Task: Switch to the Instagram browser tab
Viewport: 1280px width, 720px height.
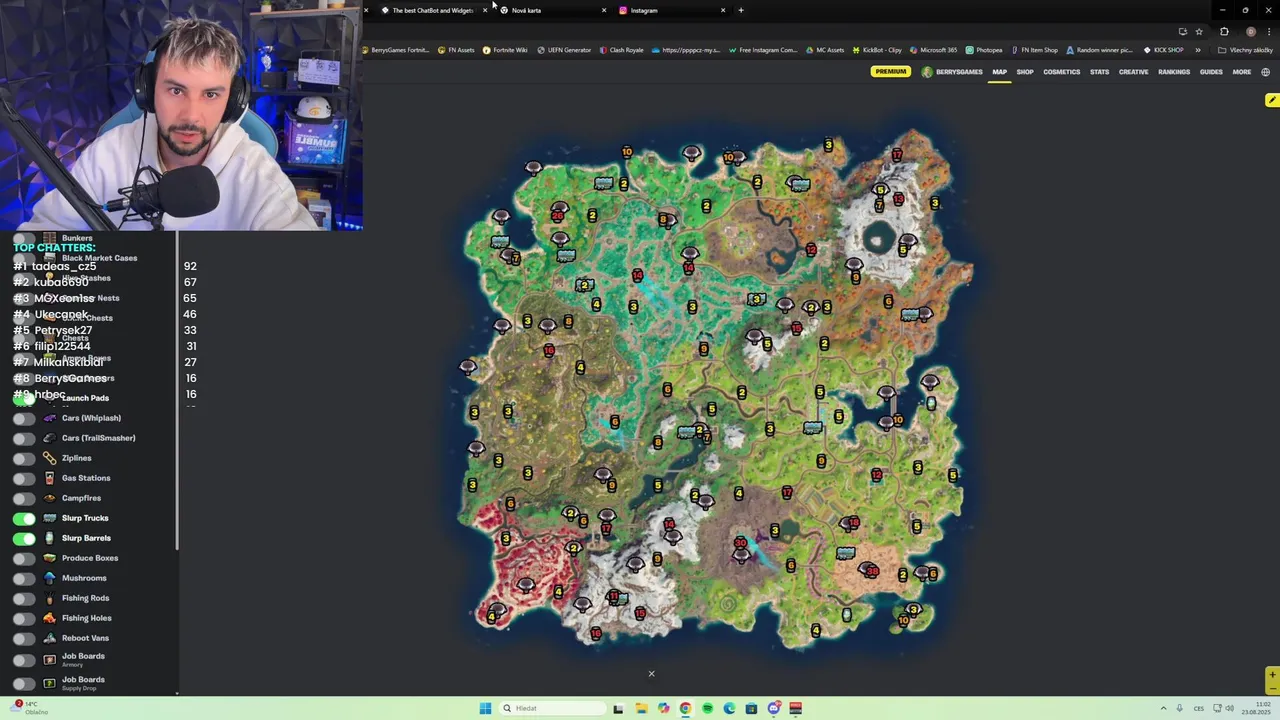Action: coord(670,10)
